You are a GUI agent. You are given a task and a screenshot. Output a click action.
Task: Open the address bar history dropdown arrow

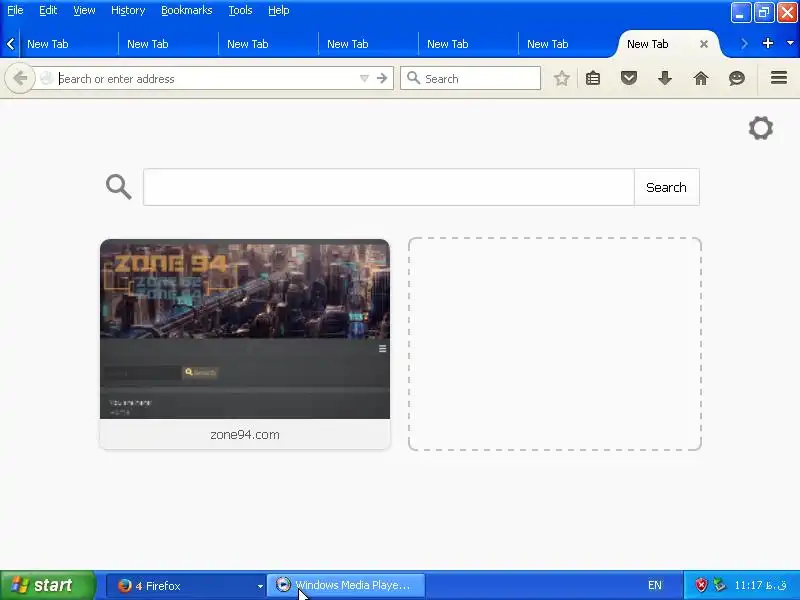(x=364, y=79)
